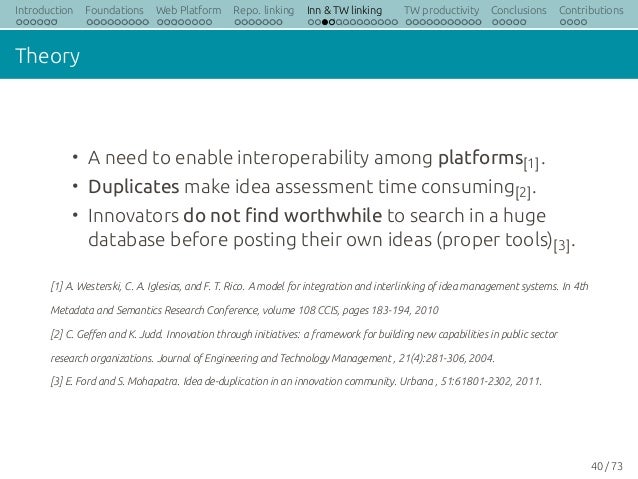638x479 pixels.
Task: Click citation marker [1] after platforms
Action: (x=531, y=164)
